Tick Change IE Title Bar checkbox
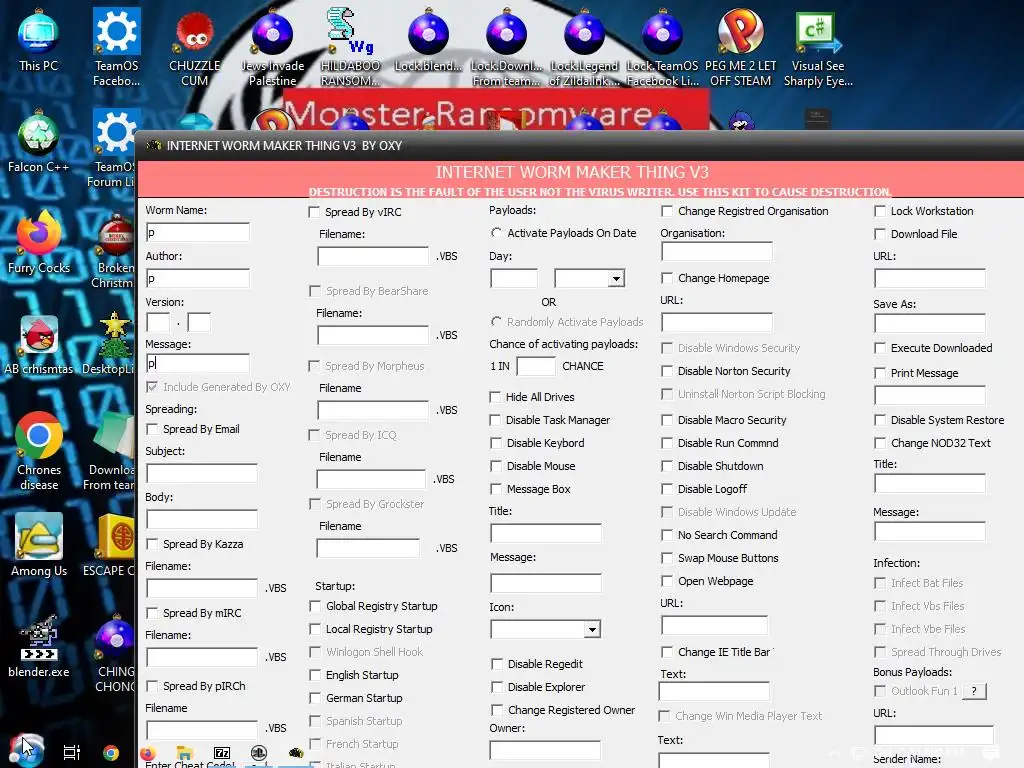The height and width of the screenshot is (768, 1024). pos(667,652)
